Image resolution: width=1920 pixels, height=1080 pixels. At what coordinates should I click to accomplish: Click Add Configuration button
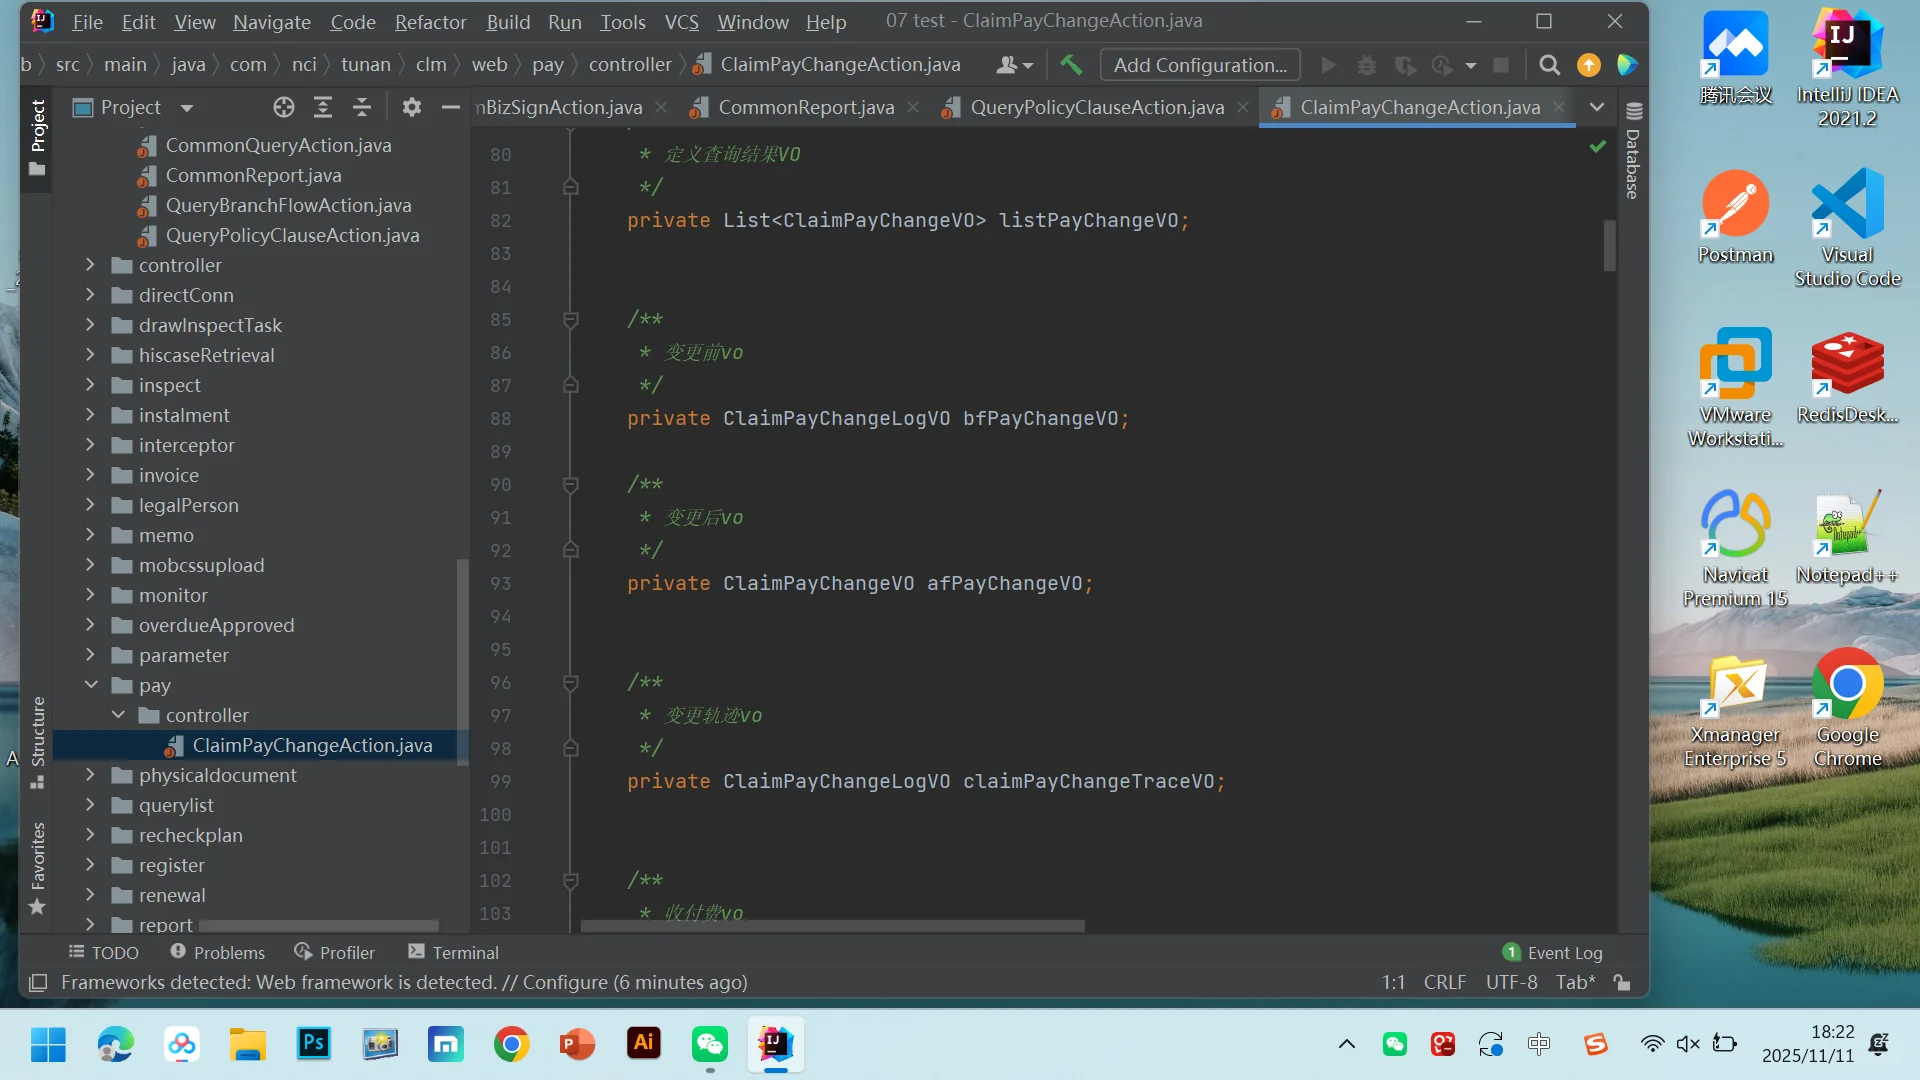(x=1200, y=65)
